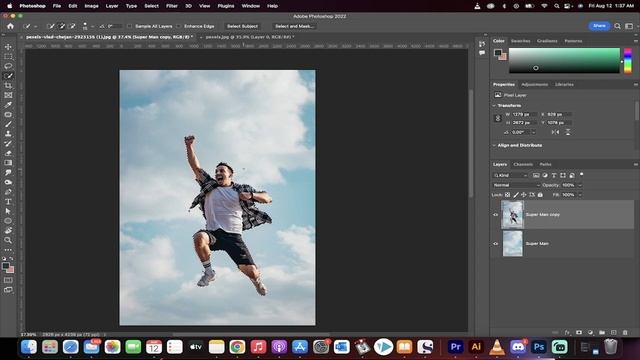Create a new group with folder icon
This screenshot has width=640, height=360.
coord(602,333)
